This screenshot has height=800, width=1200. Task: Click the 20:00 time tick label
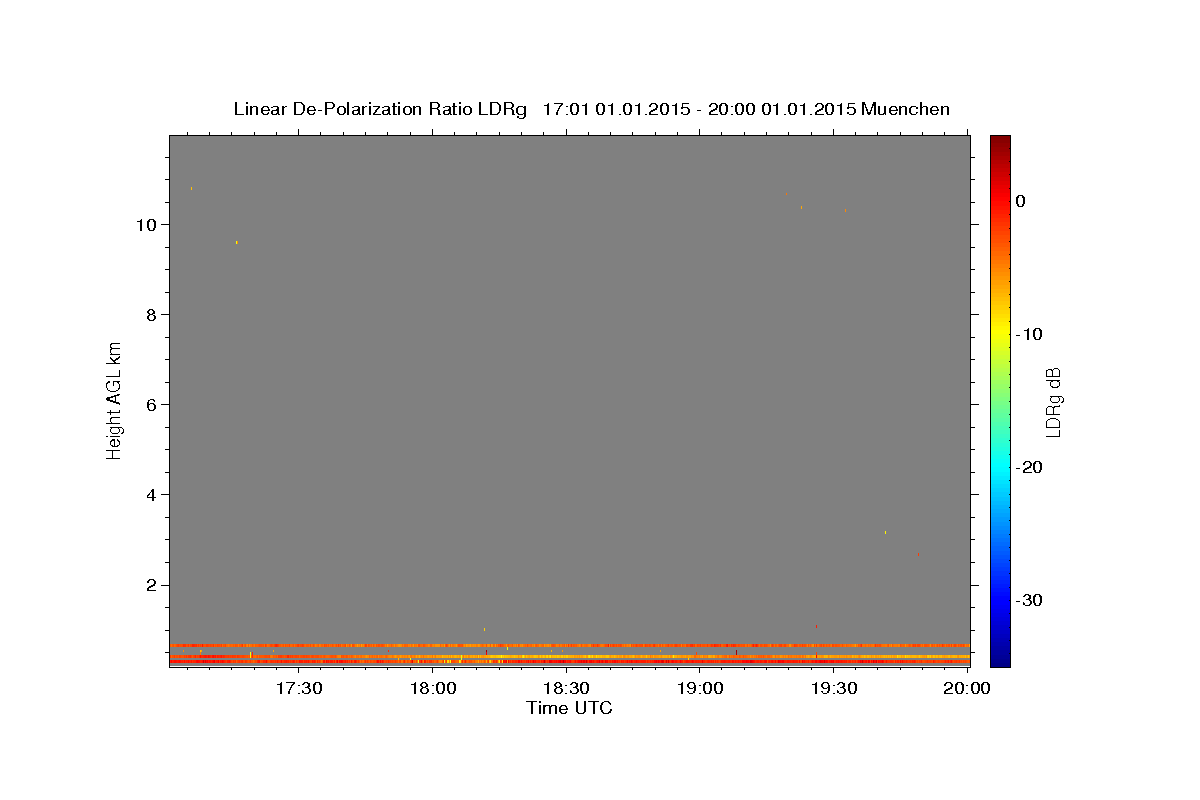tap(967, 688)
